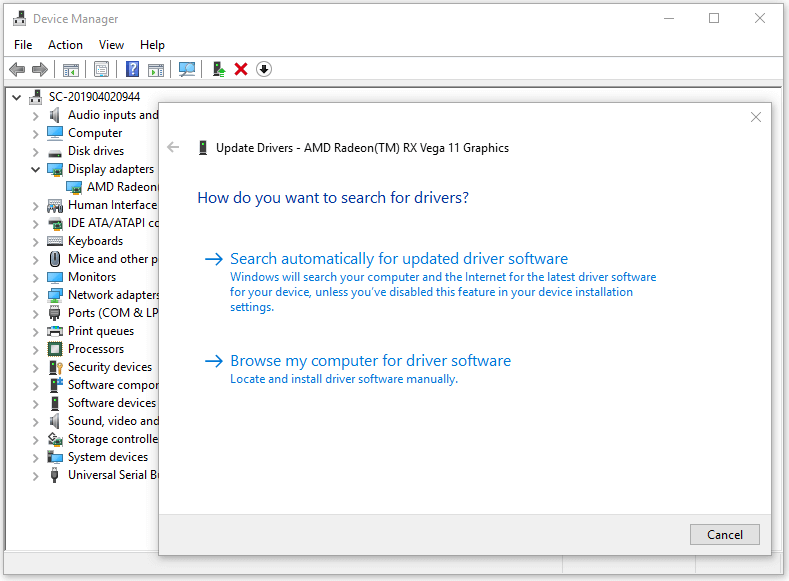Expand the Monitors node arrow

(x=35, y=278)
